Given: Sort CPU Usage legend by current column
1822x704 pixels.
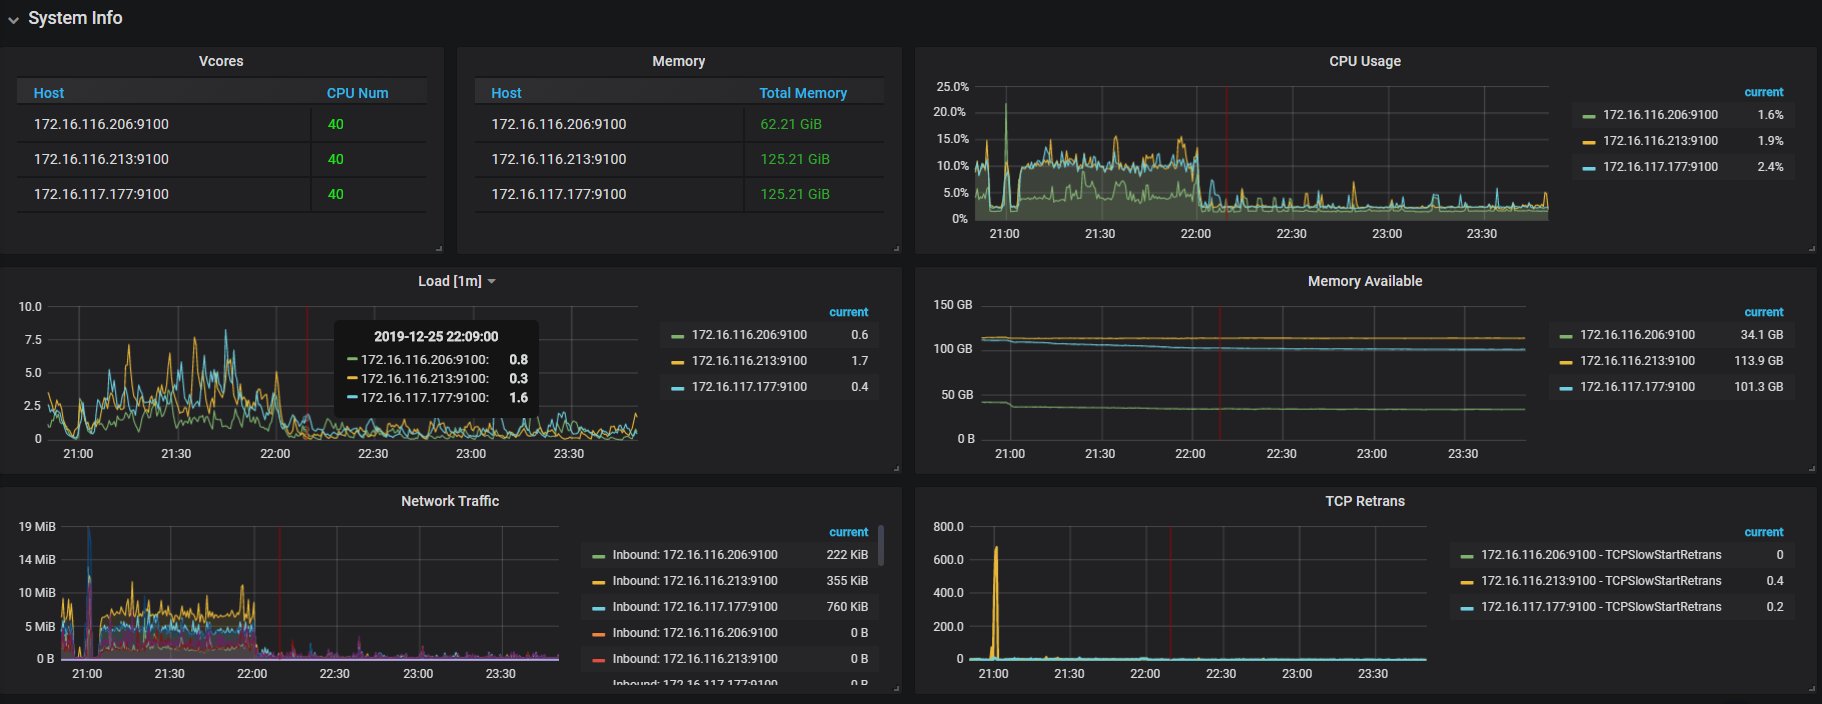Looking at the screenshot, I should tap(1763, 92).
